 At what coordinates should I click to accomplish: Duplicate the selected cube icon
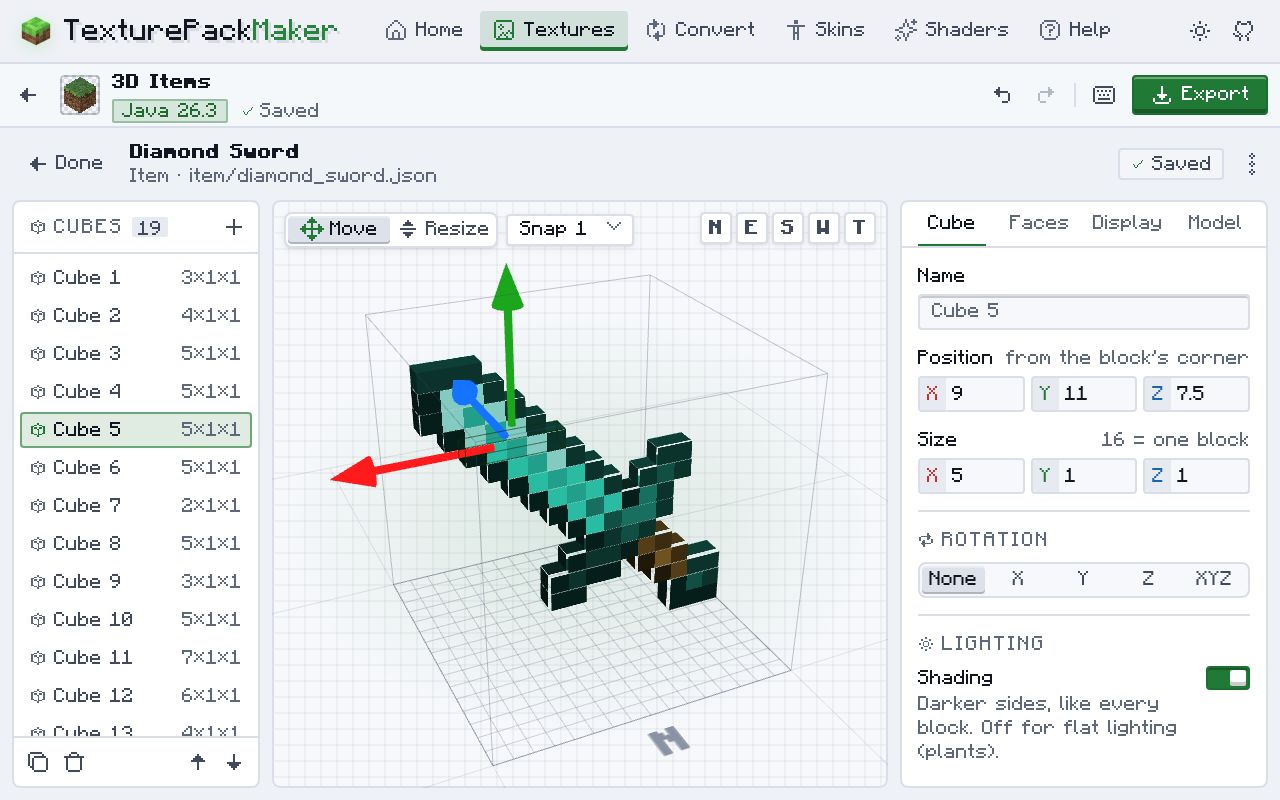pos(38,762)
